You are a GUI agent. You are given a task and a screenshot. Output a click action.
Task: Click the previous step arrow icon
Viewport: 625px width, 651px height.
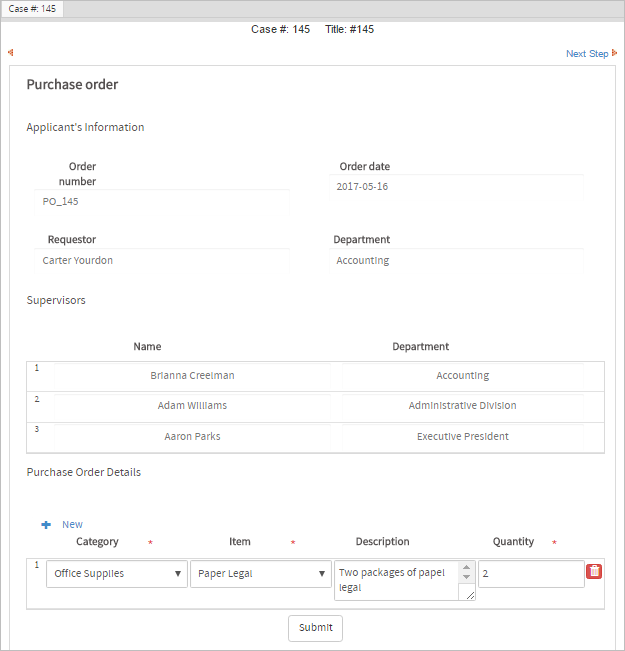click(10, 52)
